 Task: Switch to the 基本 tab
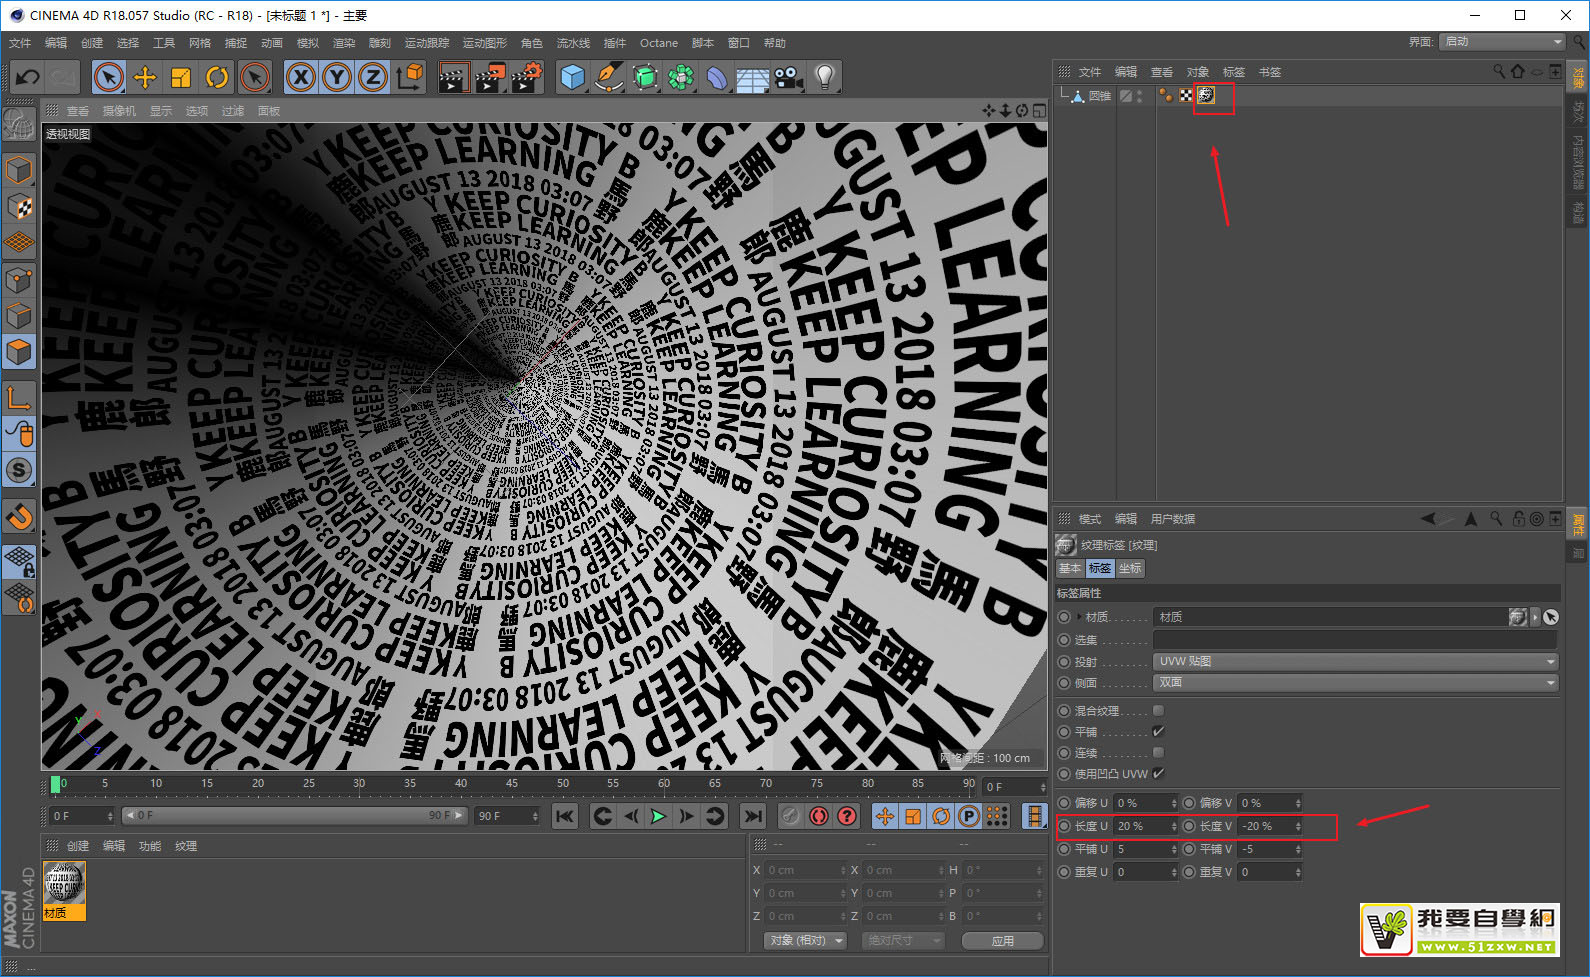pos(1070,568)
